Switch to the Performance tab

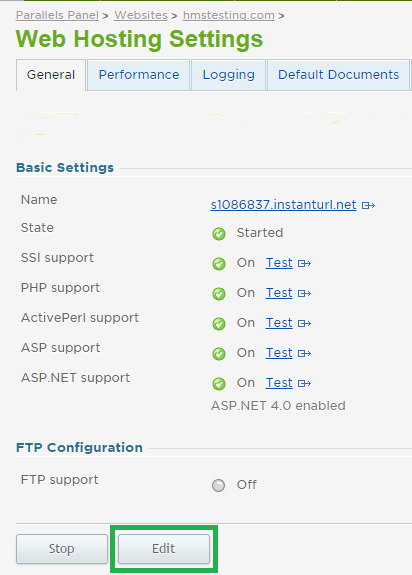[x=139, y=75]
